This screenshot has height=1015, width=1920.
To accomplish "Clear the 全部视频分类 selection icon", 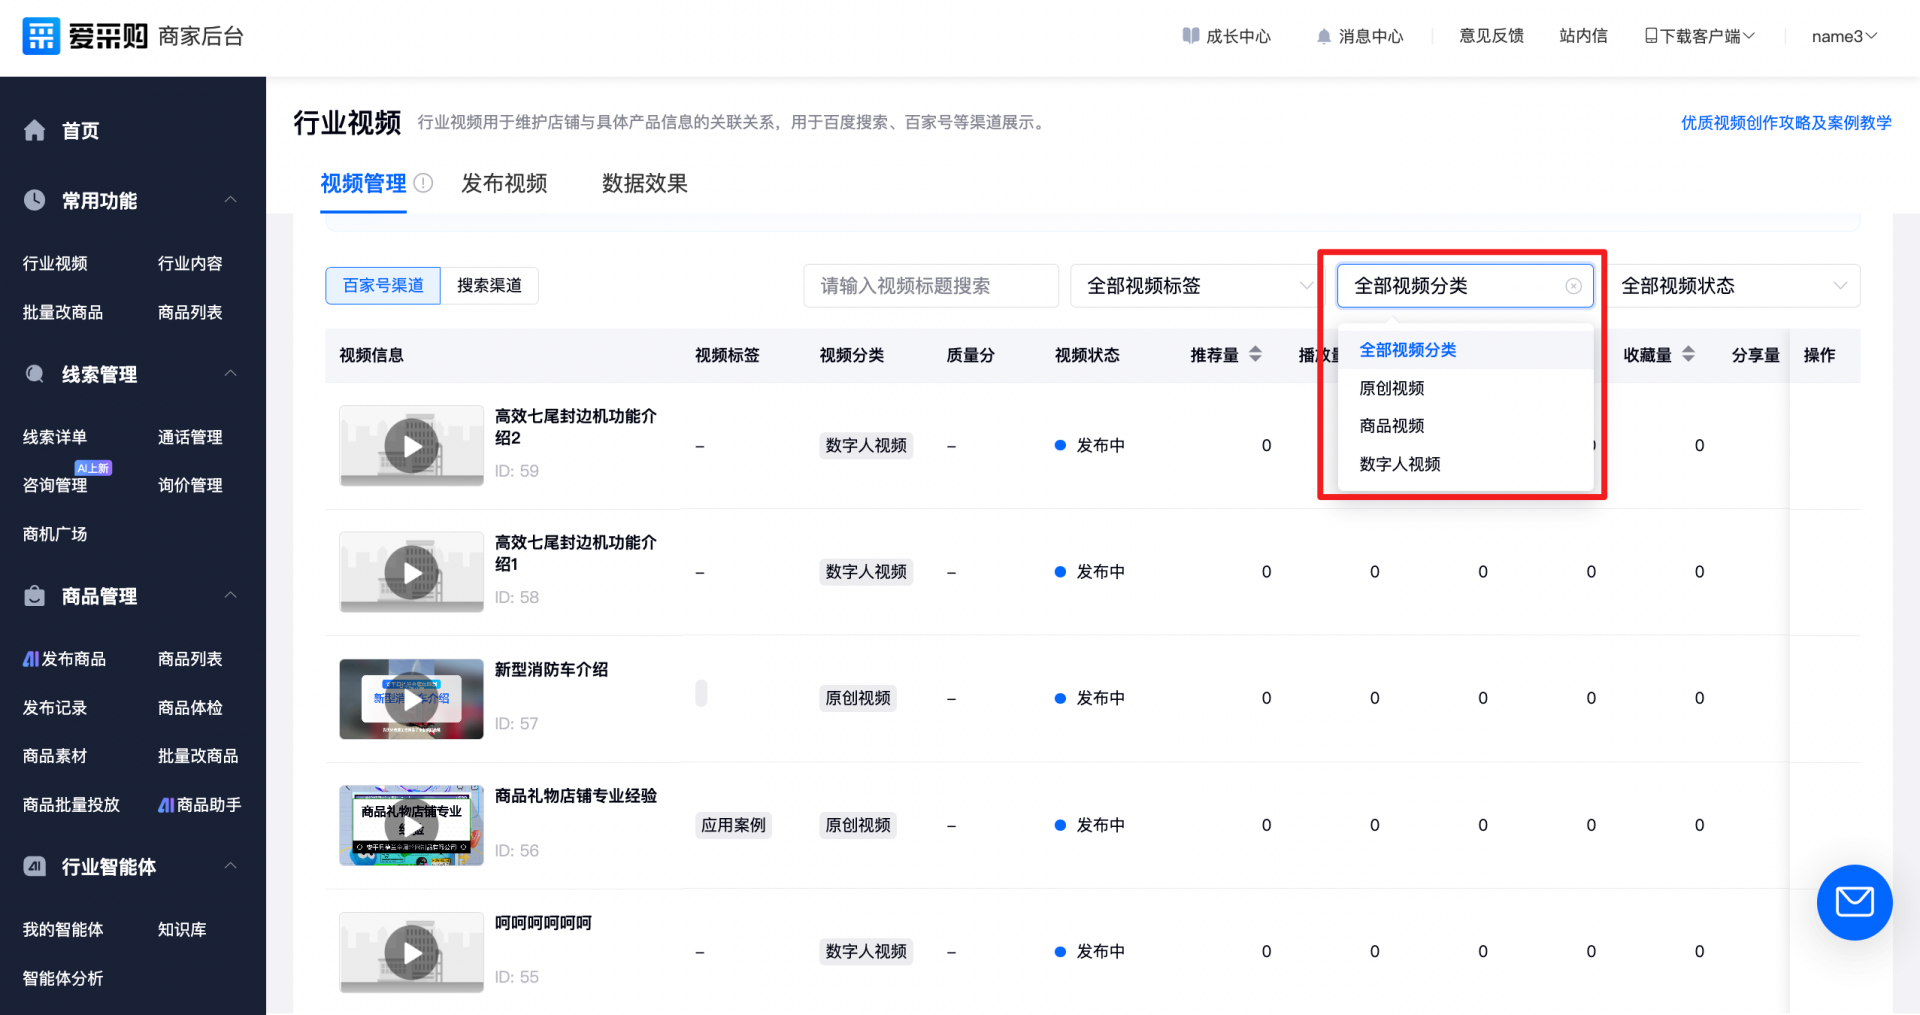I will click(x=1573, y=286).
